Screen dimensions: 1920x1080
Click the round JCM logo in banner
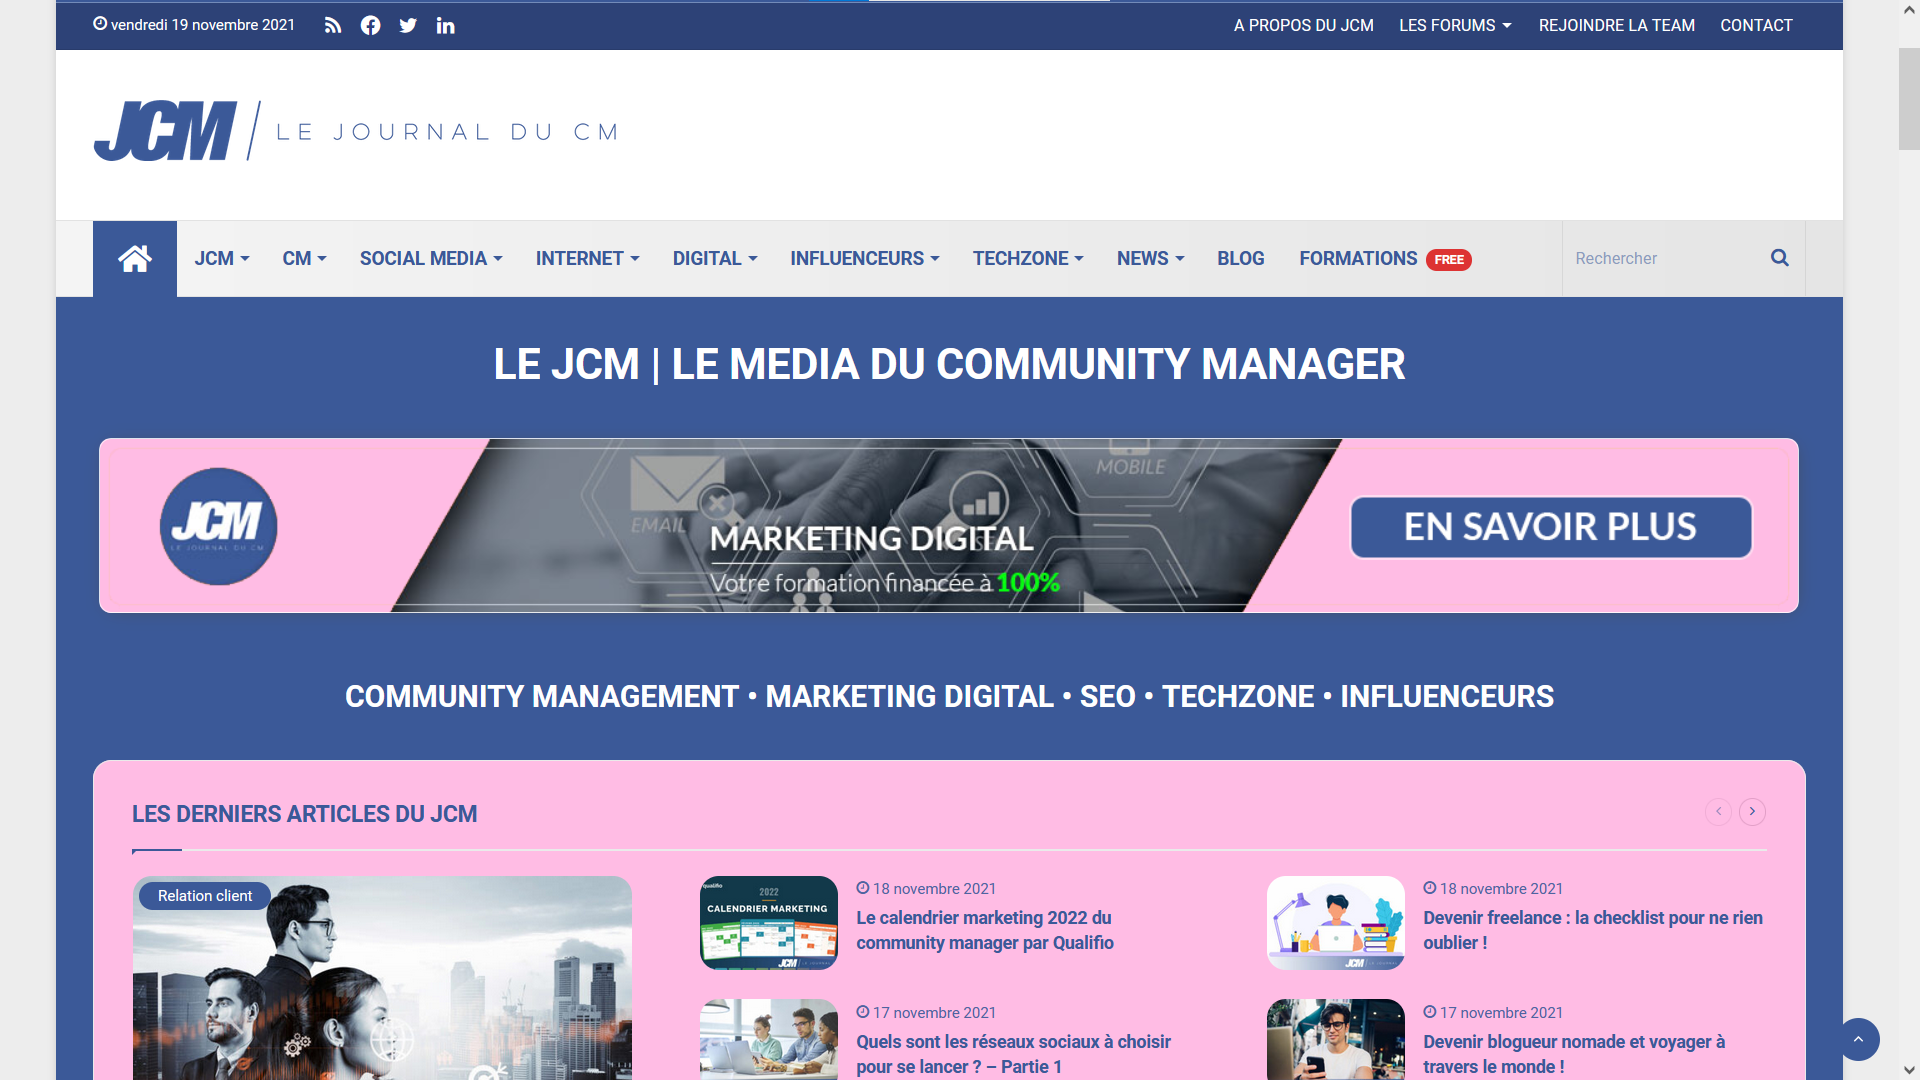tap(218, 526)
